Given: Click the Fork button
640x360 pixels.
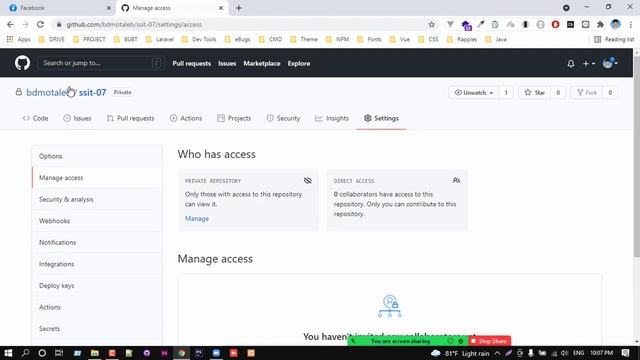Looking at the screenshot, I should [587, 93].
